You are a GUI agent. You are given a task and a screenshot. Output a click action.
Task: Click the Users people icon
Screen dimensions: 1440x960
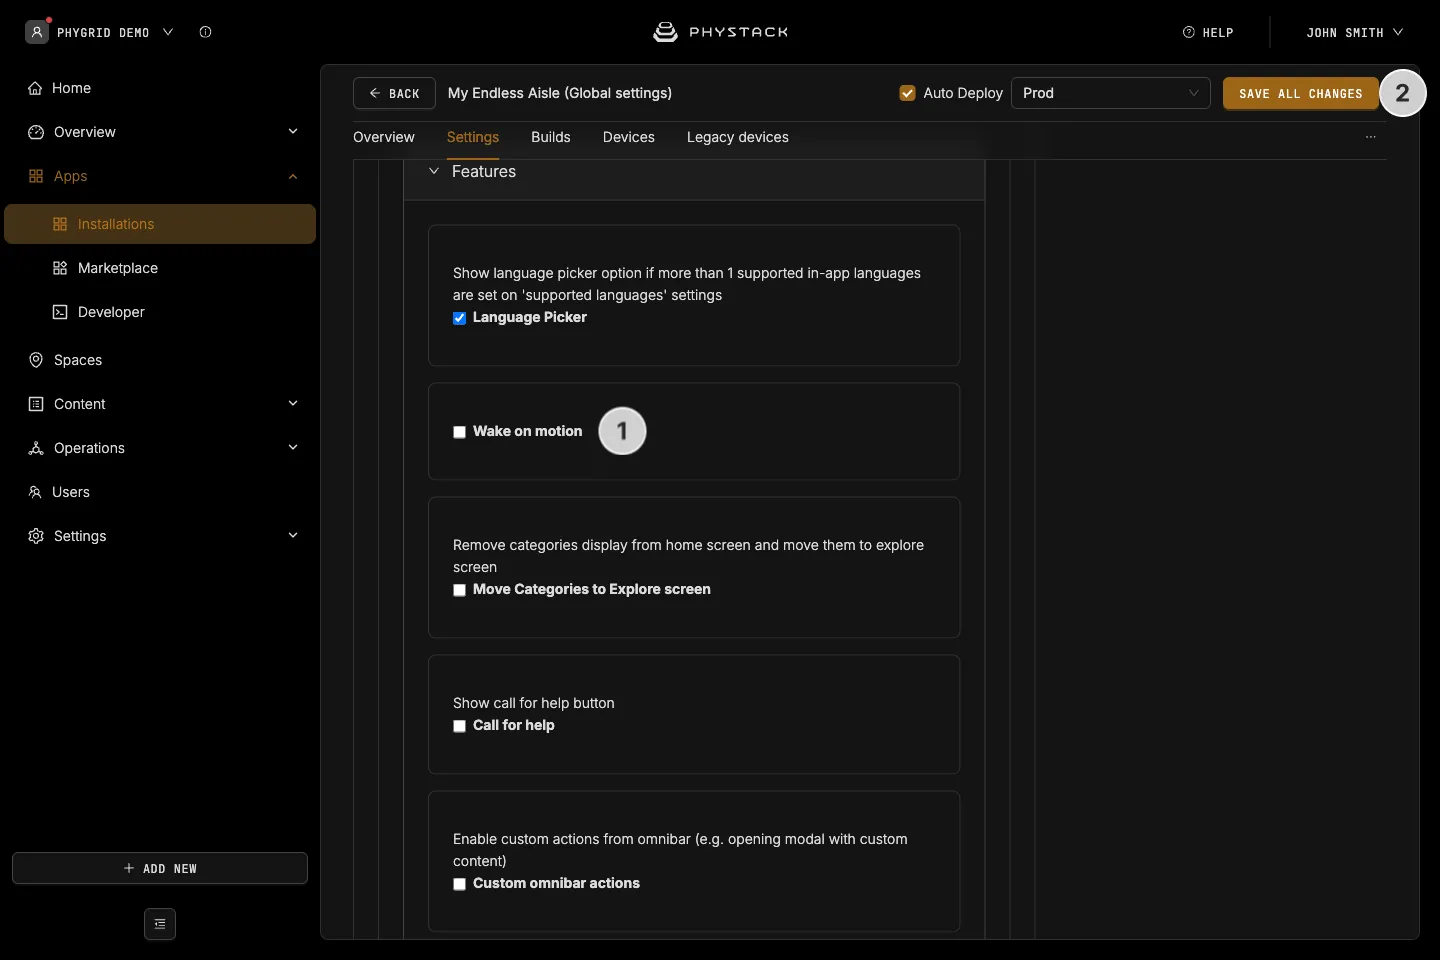35,492
